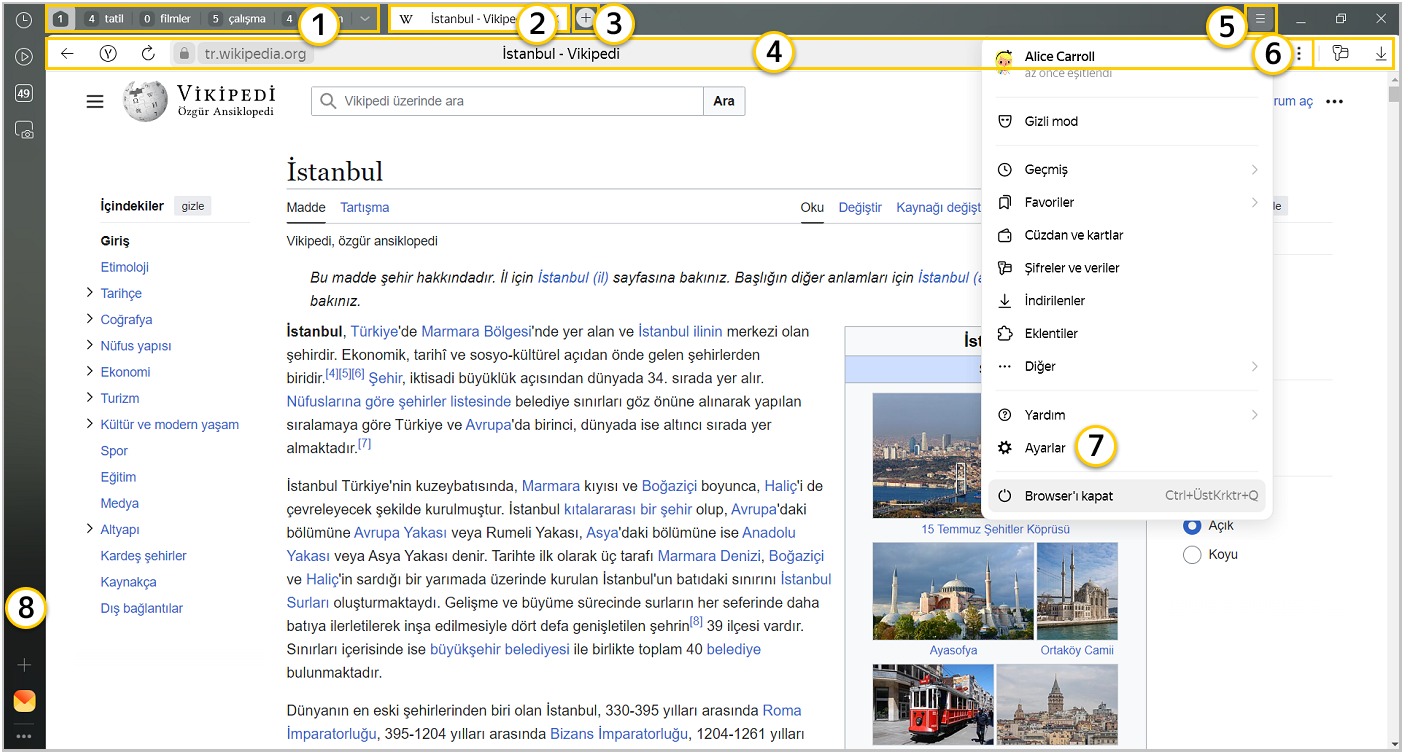This screenshot has height=752, width=1402.
Task: Open Wikipedia's hamburger main menu
Action: click(95, 101)
